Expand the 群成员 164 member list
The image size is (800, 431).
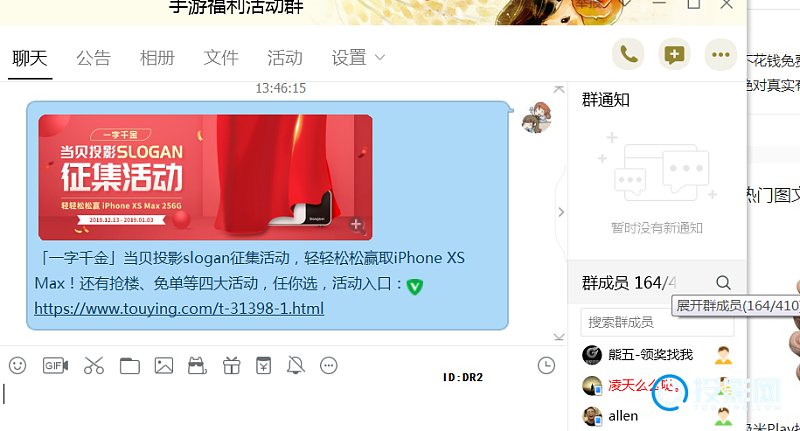[629, 283]
